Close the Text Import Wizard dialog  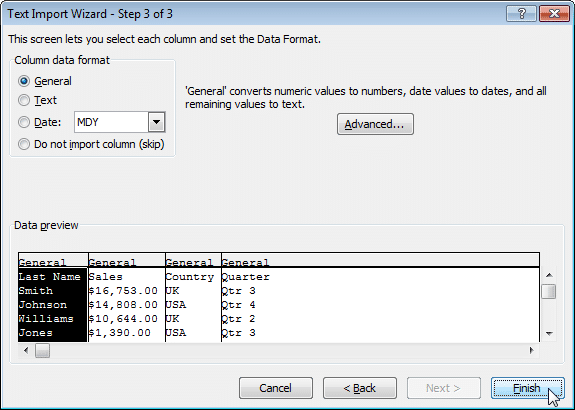tap(554, 14)
